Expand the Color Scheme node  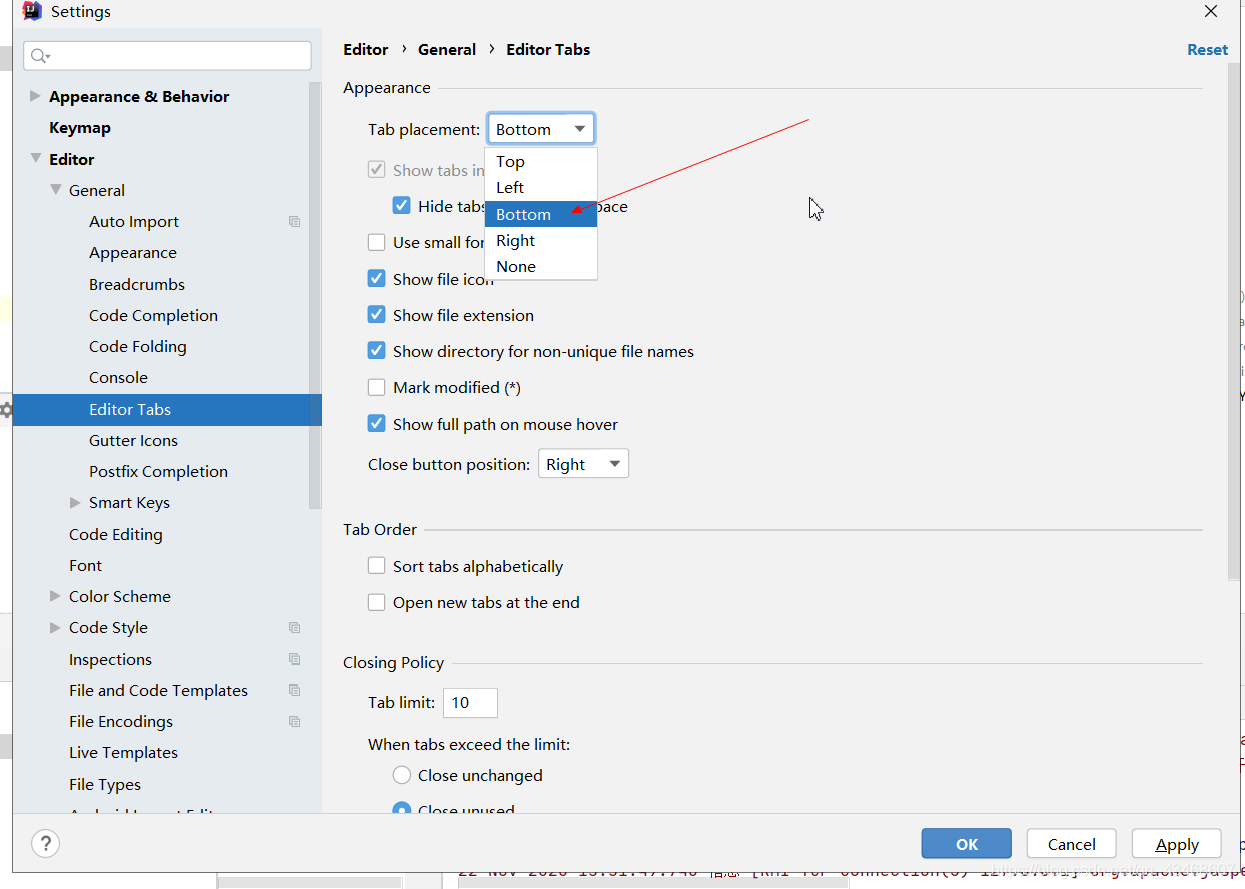[56, 596]
